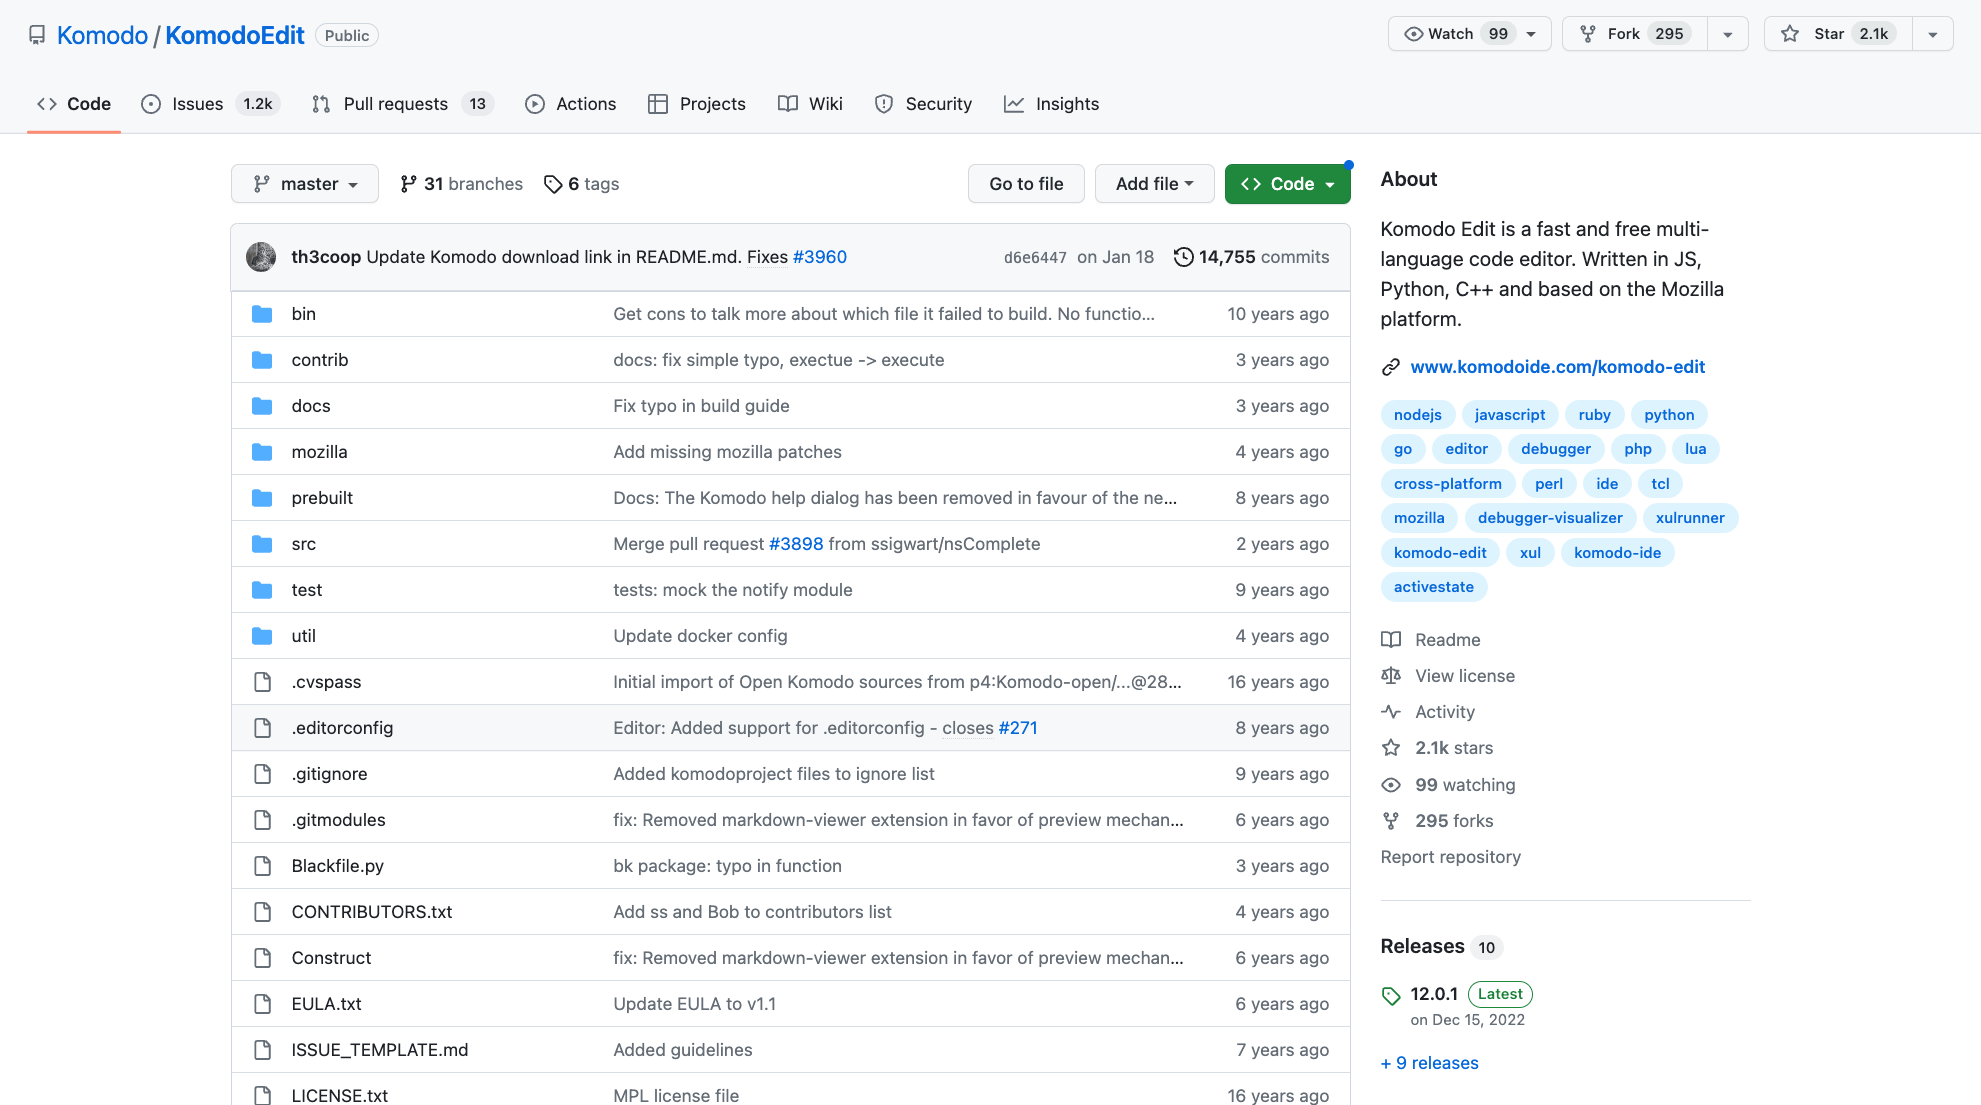This screenshot has width=1981, height=1105.
Task: Click the clock icon for commit history
Action: click(1184, 256)
